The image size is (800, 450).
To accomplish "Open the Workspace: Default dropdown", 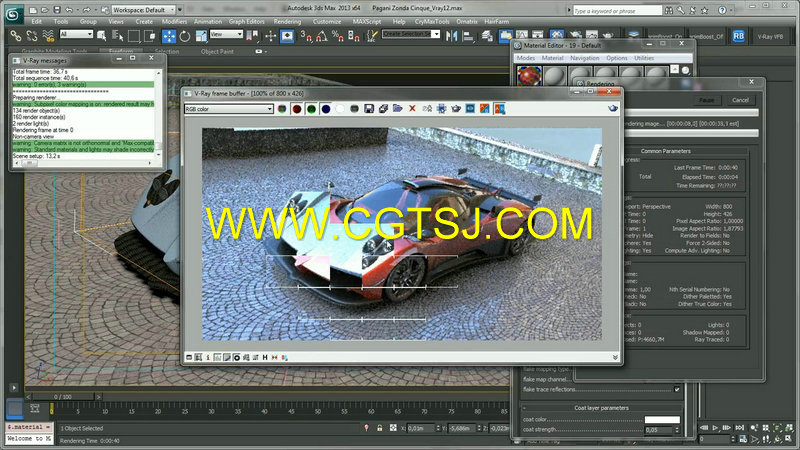I will click(x=143, y=10).
